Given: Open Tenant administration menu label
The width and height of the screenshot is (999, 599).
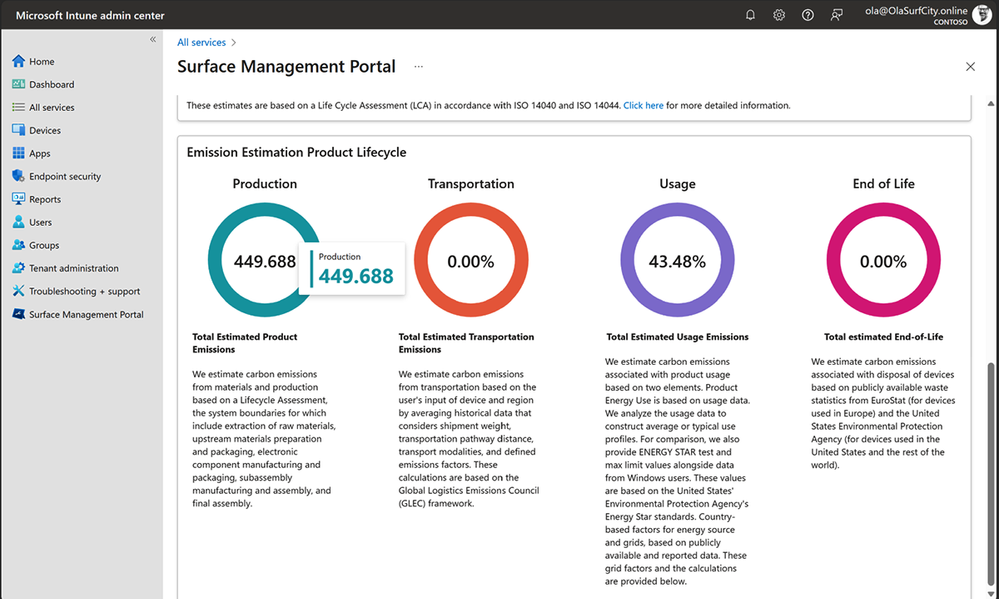Looking at the screenshot, I should coord(74,268).
